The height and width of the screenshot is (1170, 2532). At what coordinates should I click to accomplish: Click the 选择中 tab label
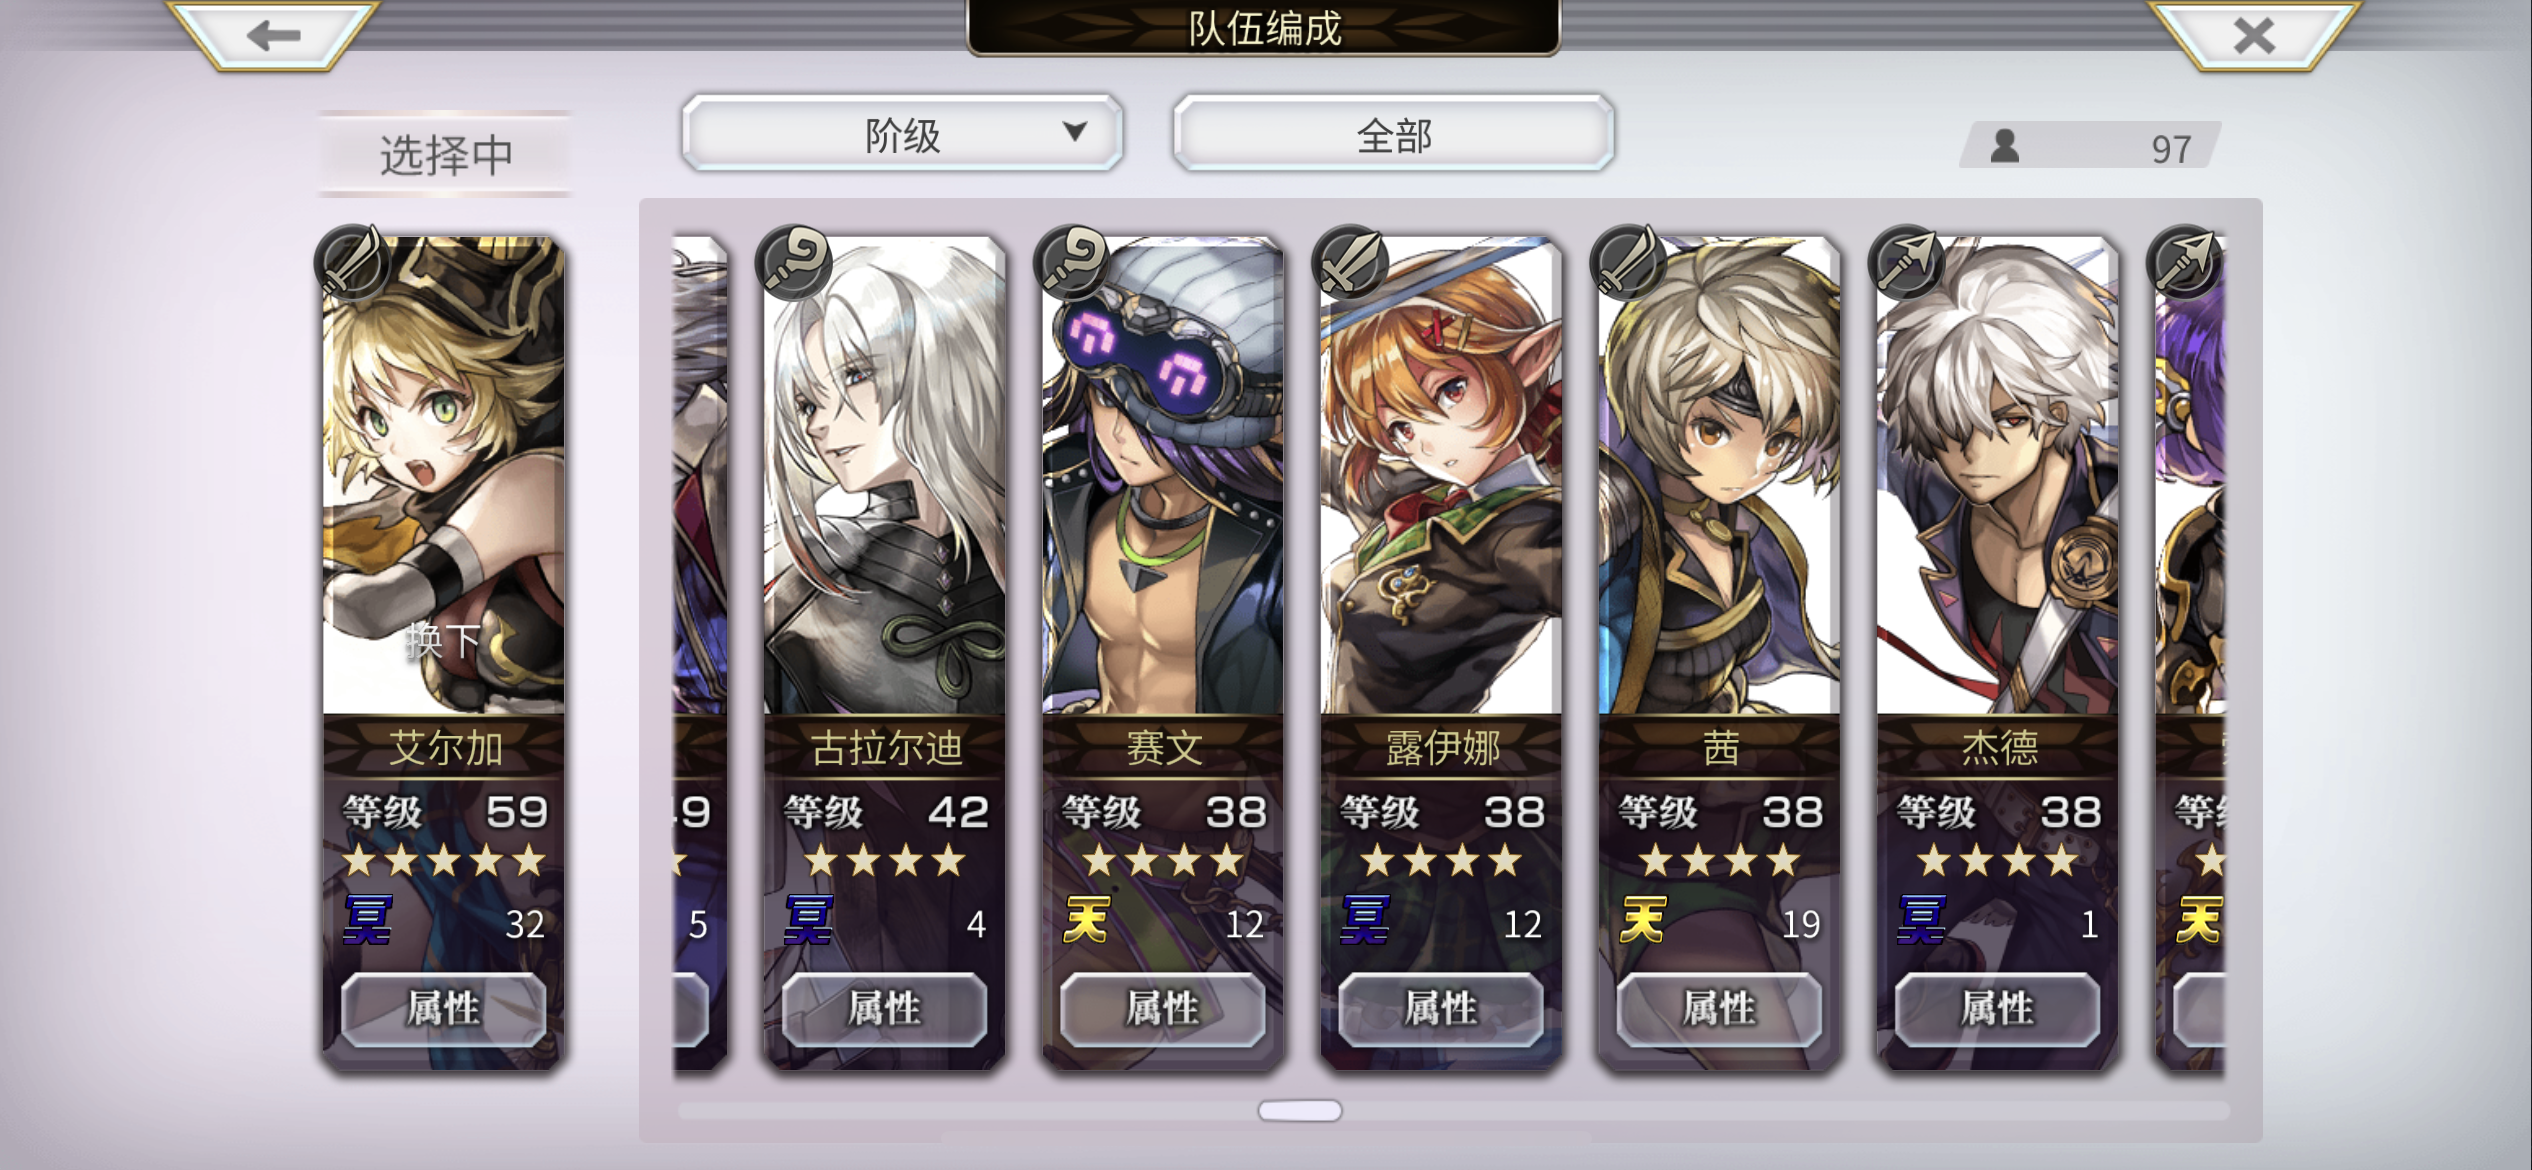446,154
